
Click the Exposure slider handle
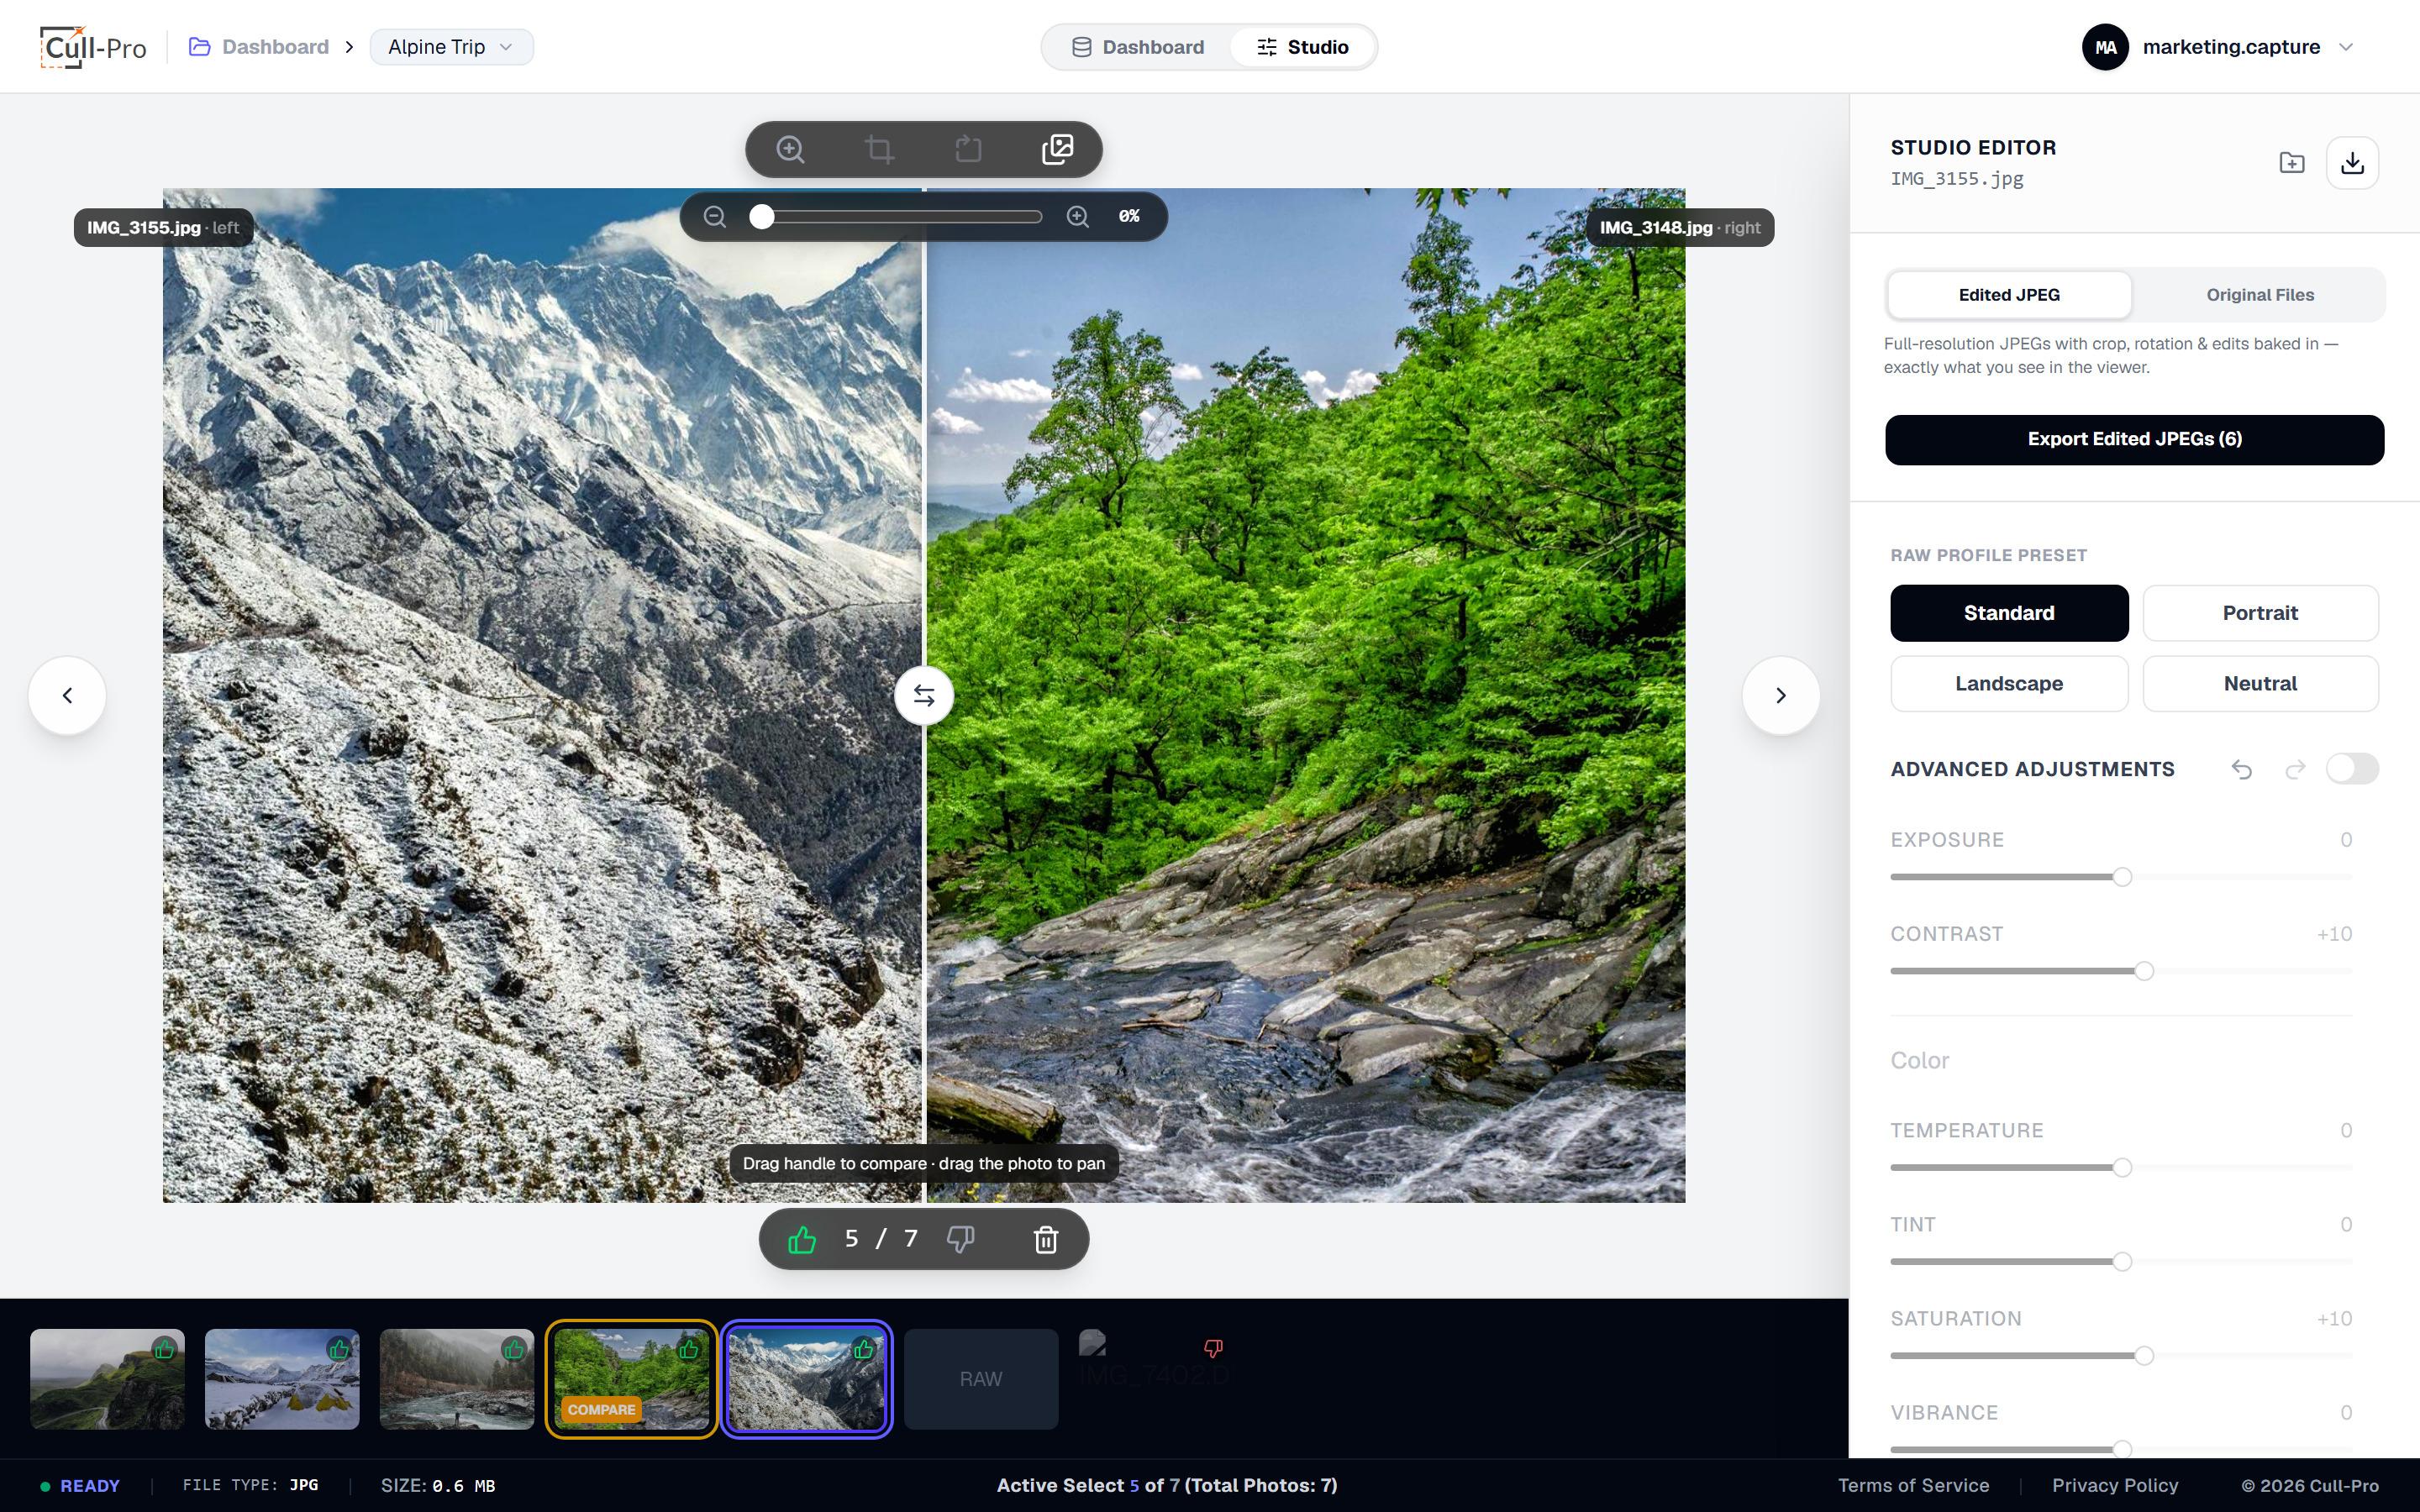click(x=2122, y=878)
